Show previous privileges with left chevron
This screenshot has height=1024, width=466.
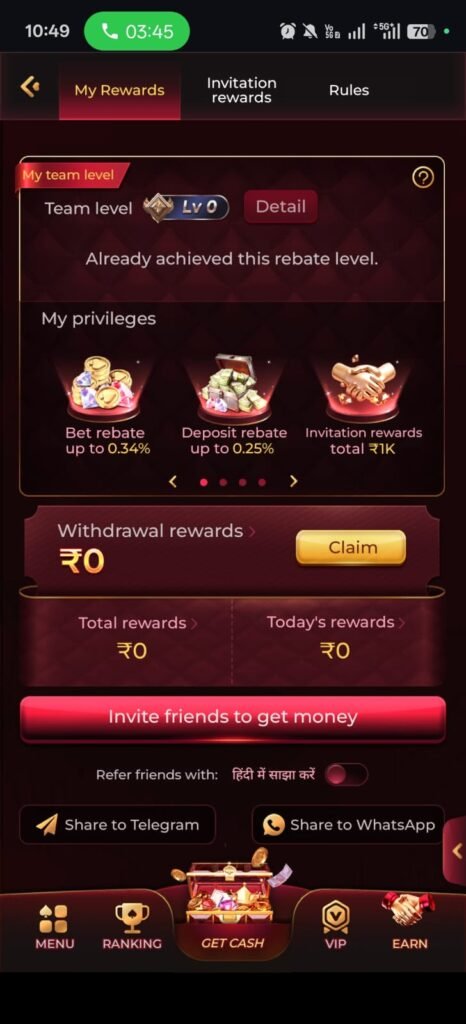pos(173,481)
